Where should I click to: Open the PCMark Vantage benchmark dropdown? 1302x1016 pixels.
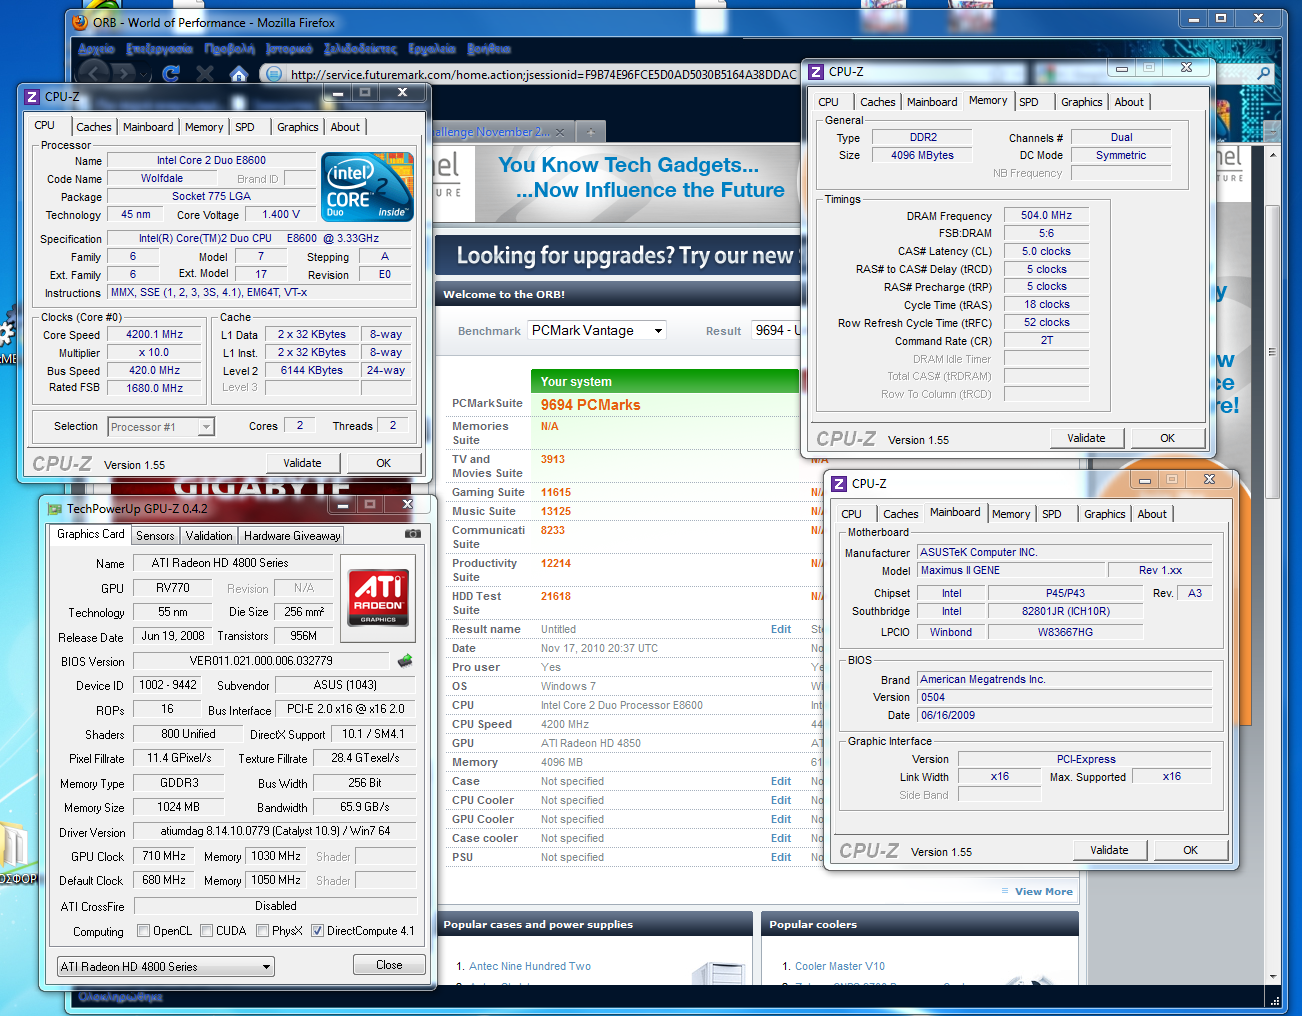pos(597,331)
